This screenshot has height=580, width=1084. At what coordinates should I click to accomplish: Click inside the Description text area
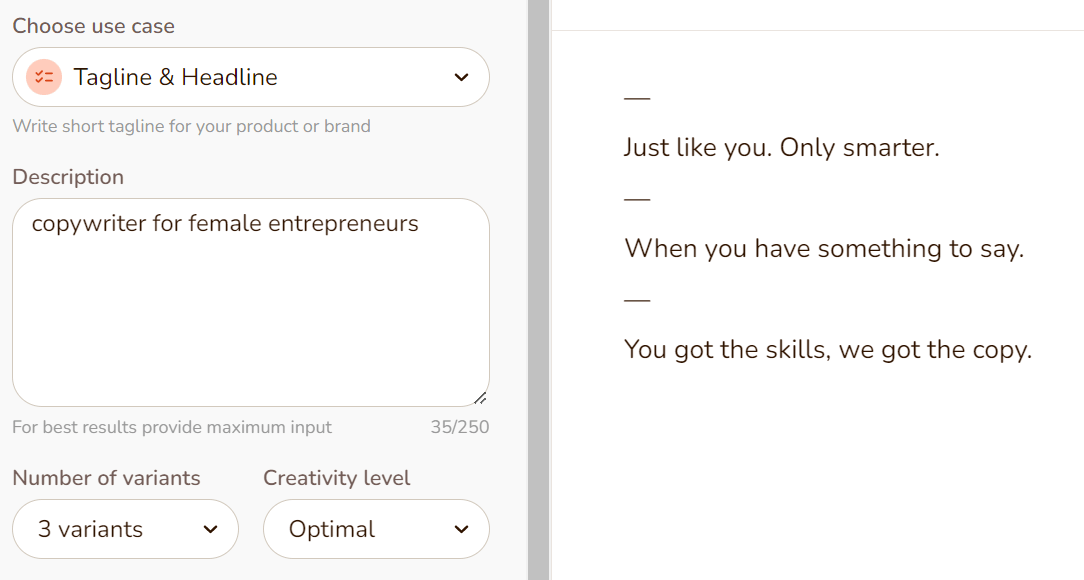(251, 303)
